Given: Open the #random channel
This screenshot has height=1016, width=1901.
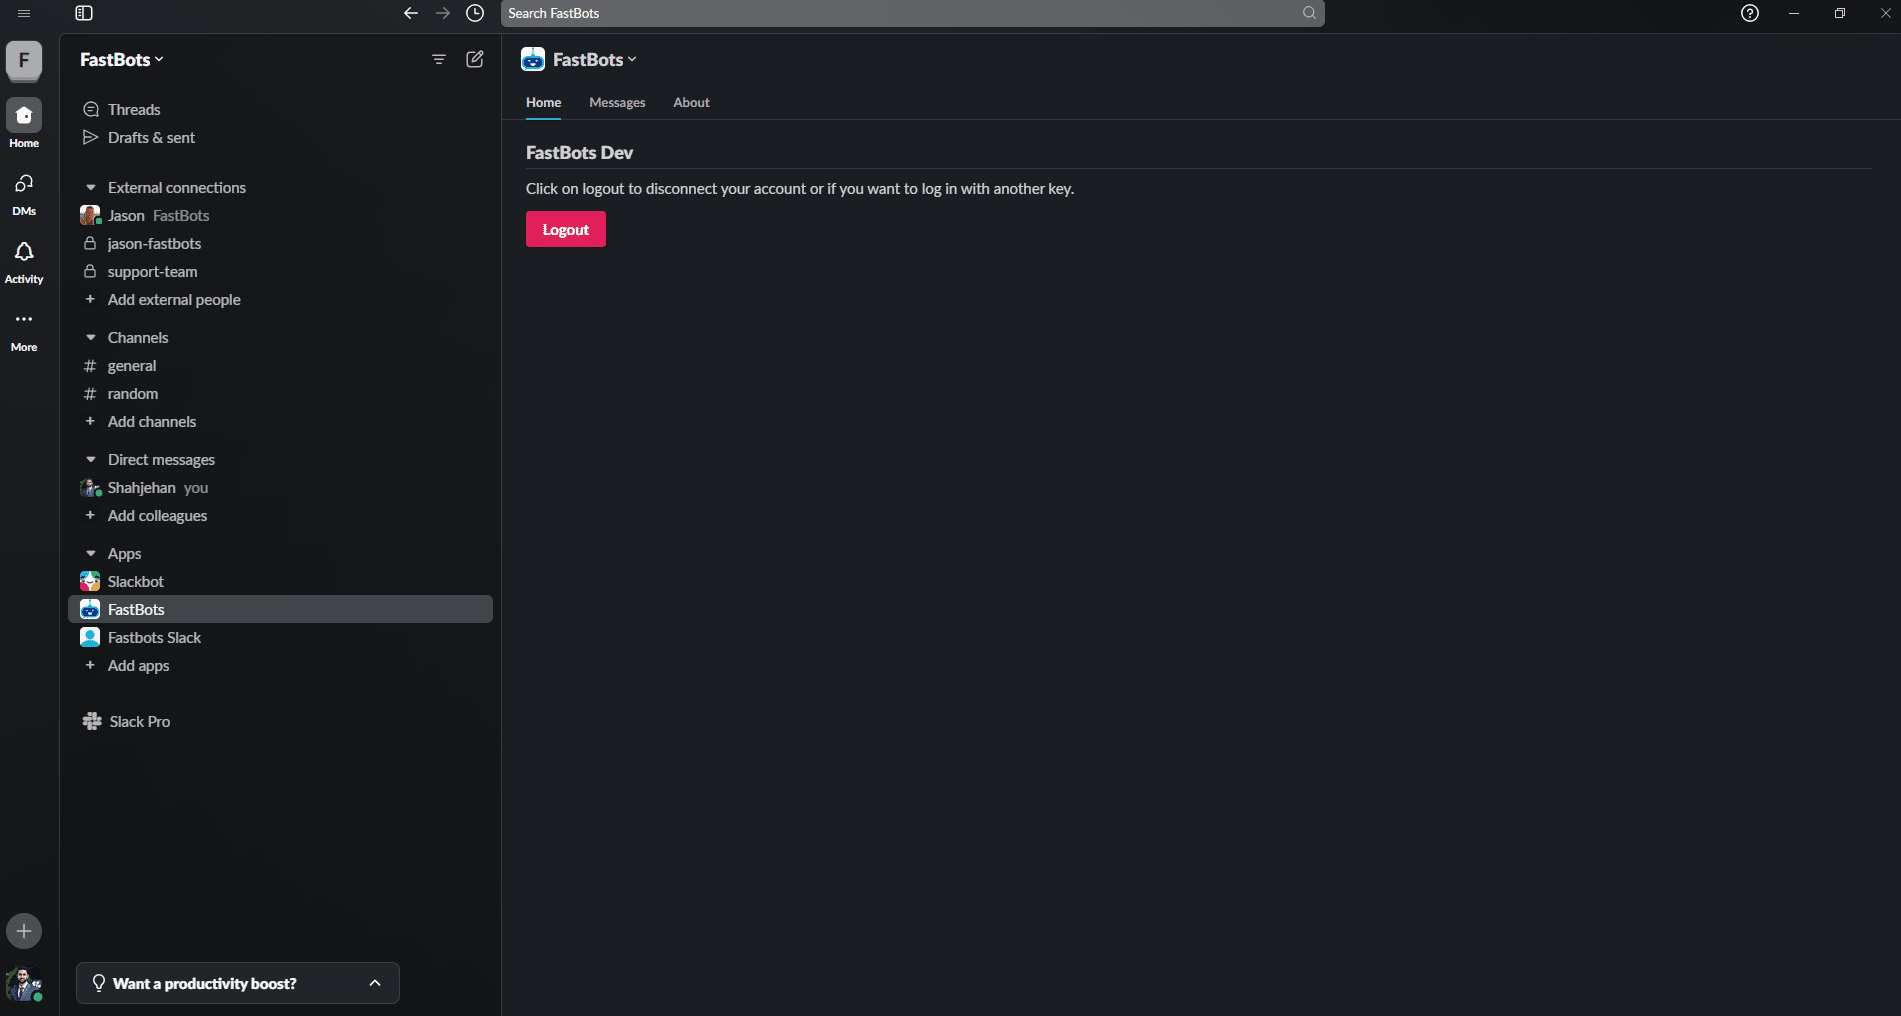Looking at the screenshot, I should [280, 393].
